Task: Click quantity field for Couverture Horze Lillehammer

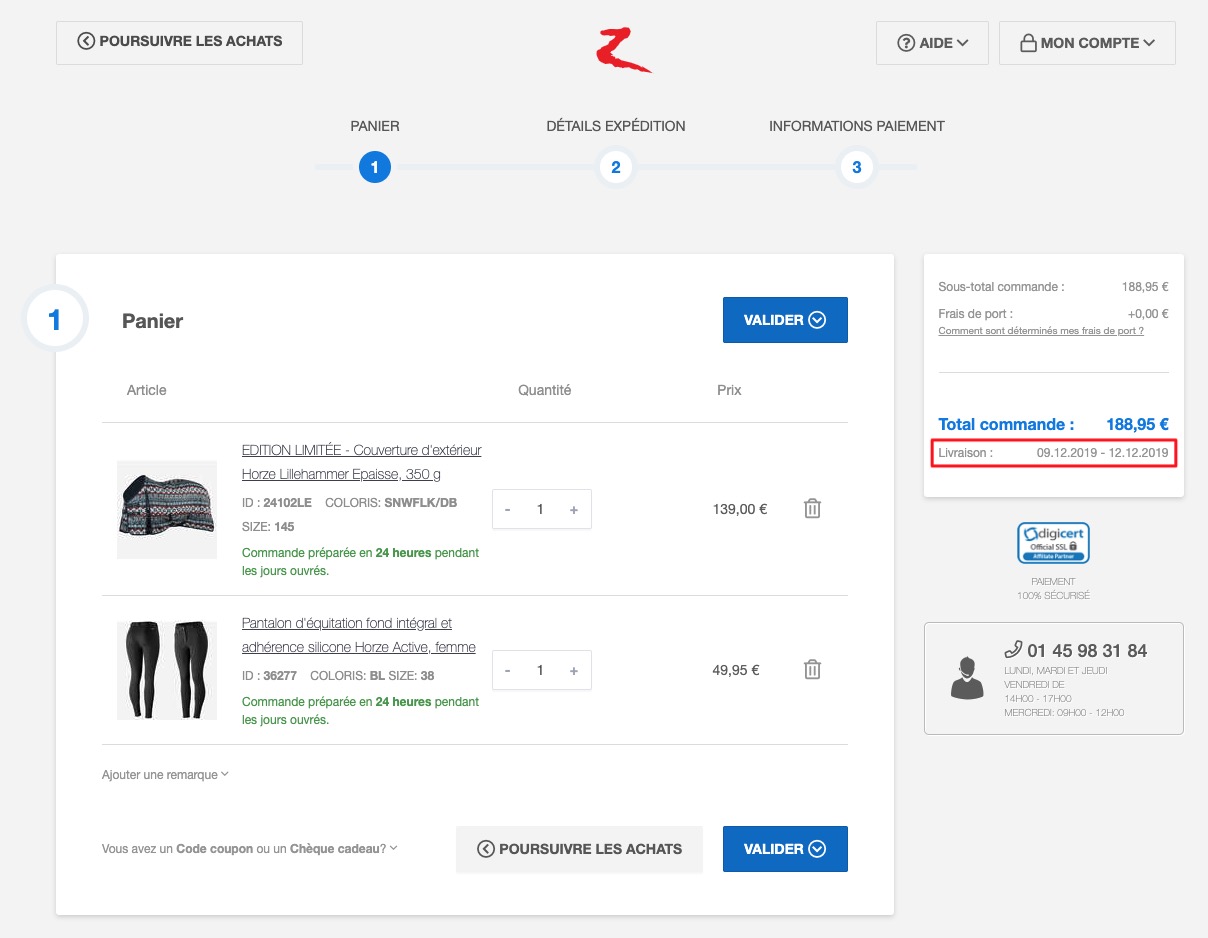Action: (x=541, y=509)
